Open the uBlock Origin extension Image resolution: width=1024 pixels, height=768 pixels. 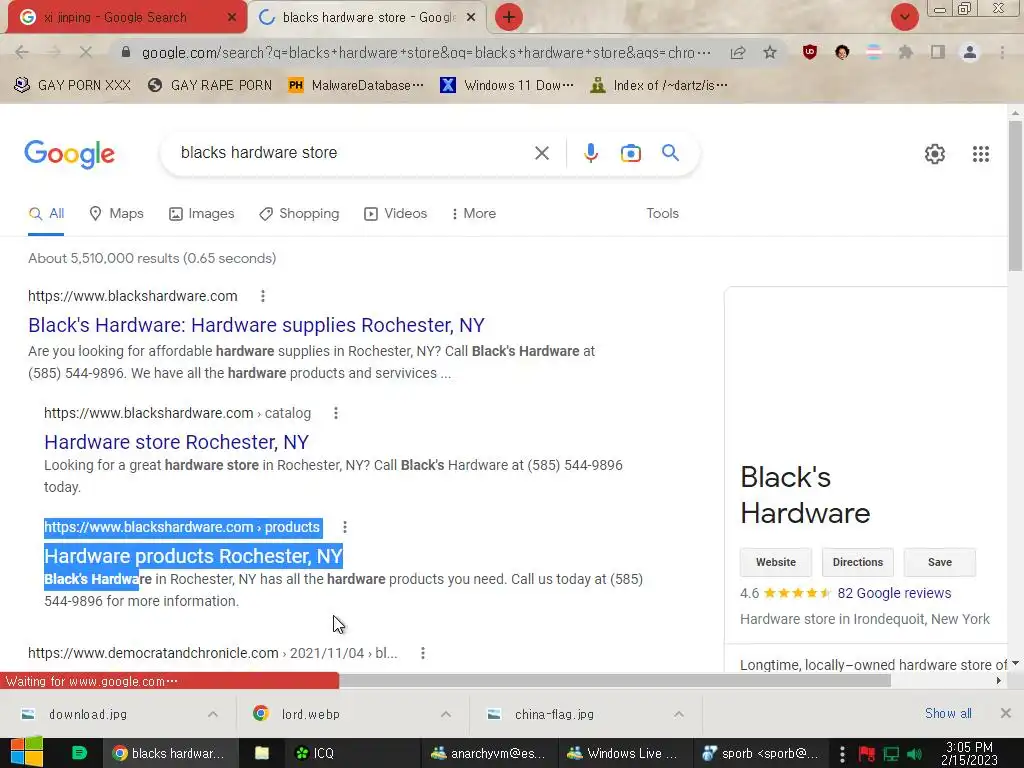click(x=810, y=52)
